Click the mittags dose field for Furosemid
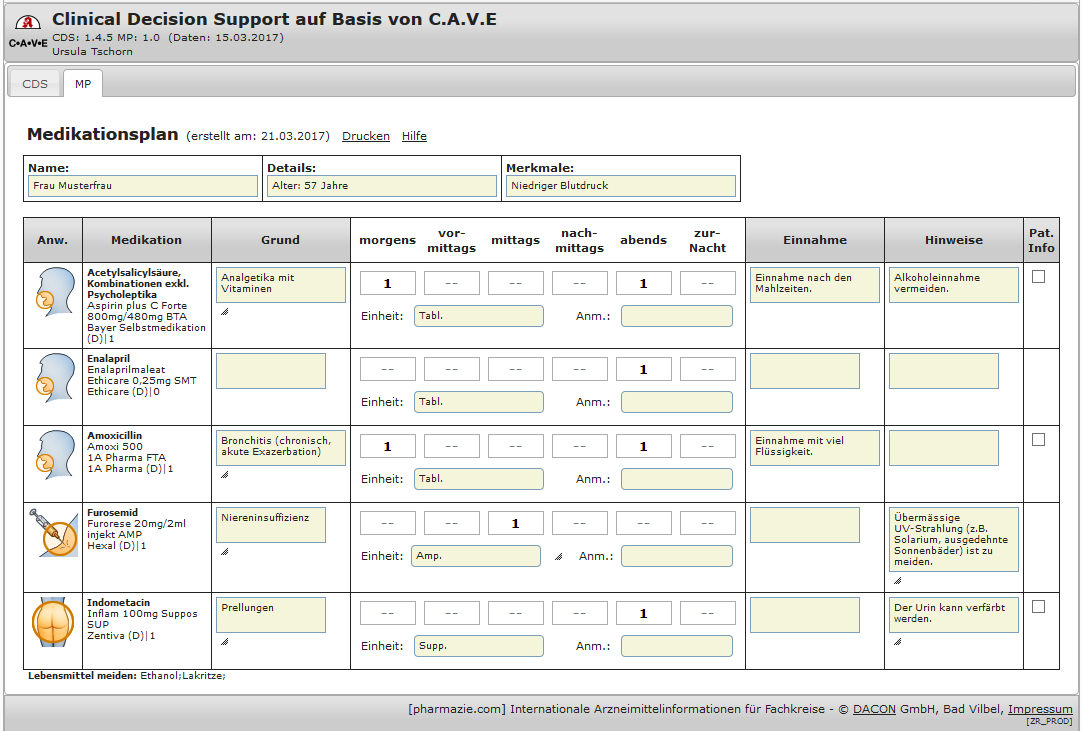Viewport: 1082px width, 731px height. click(x=515, y=523)
